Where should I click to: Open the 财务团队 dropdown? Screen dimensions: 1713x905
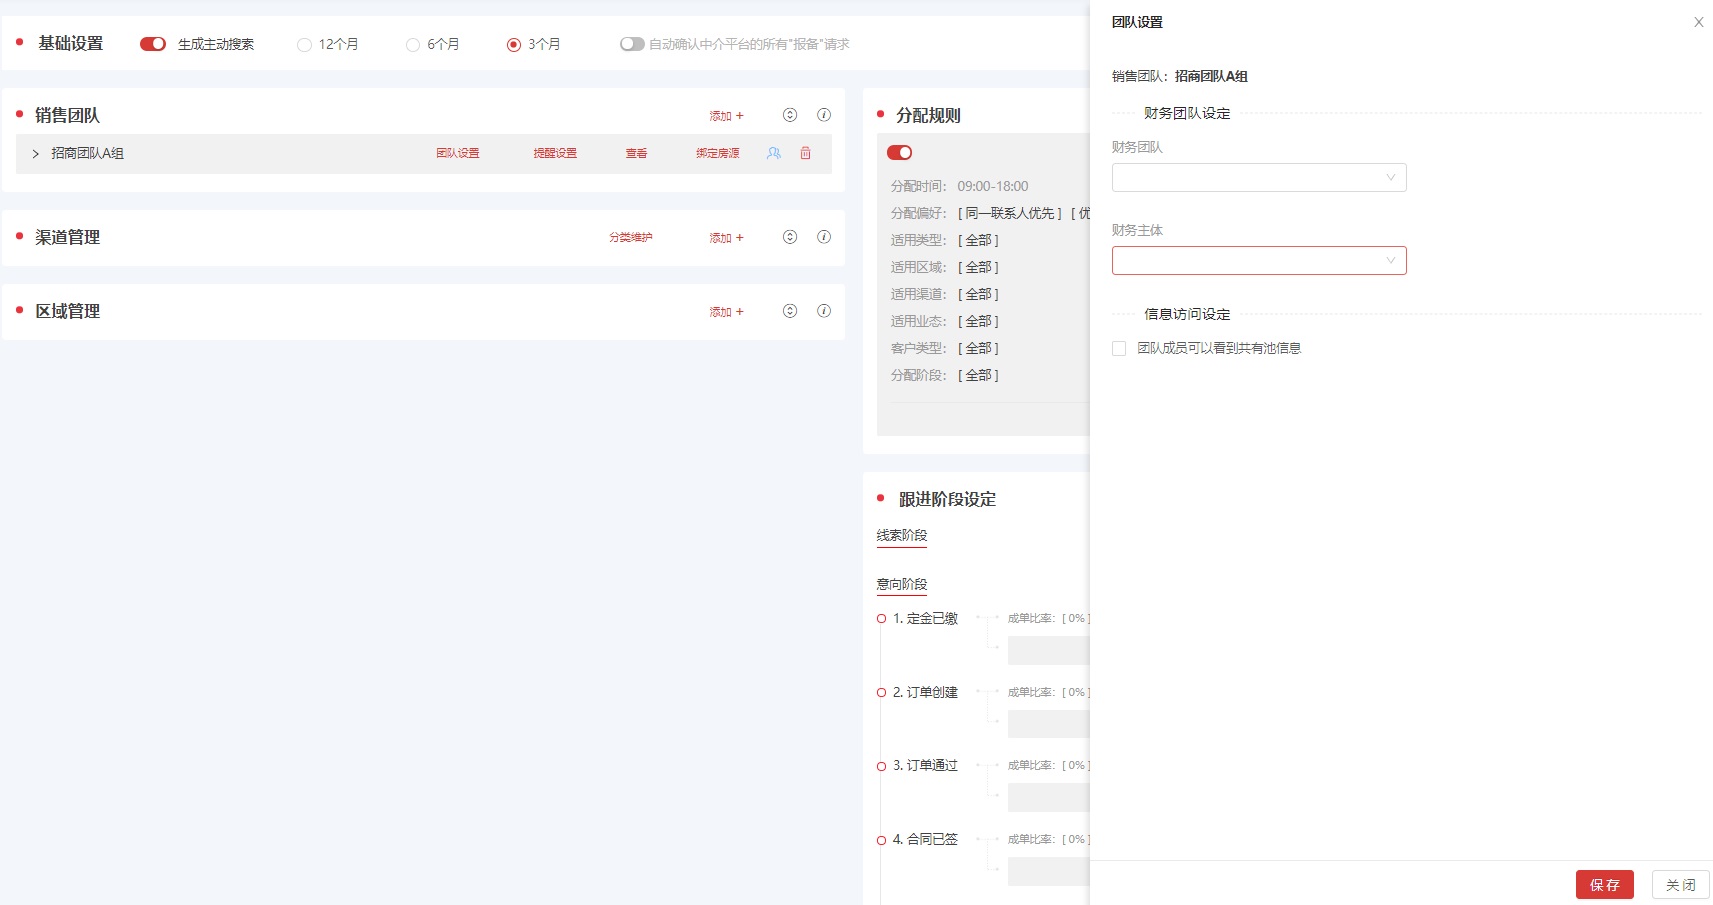point(1258,178)
